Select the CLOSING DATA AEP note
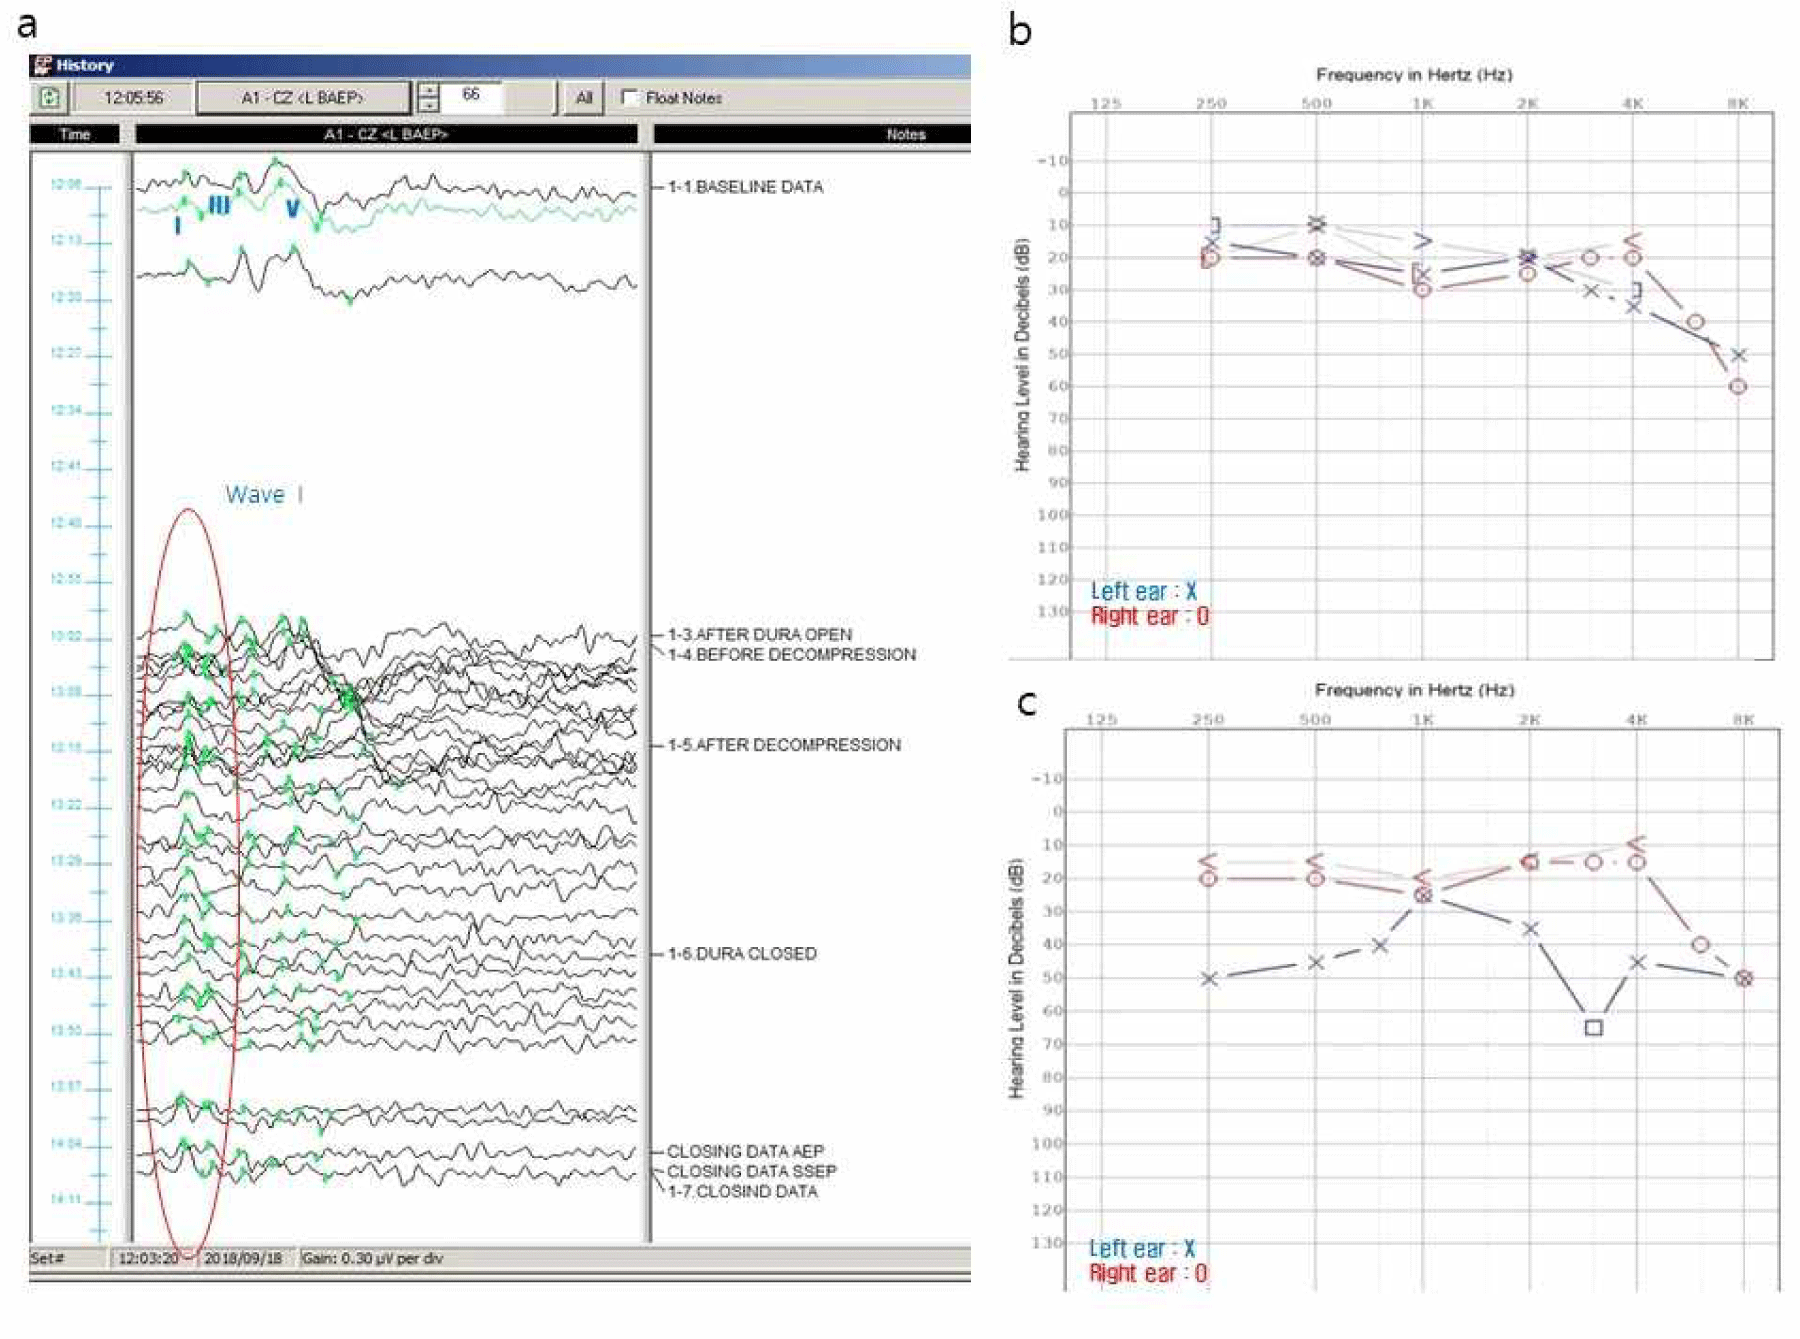Image resolution: width=1800 pixels, height=1339 pixels. click(x=746, y=1151)
